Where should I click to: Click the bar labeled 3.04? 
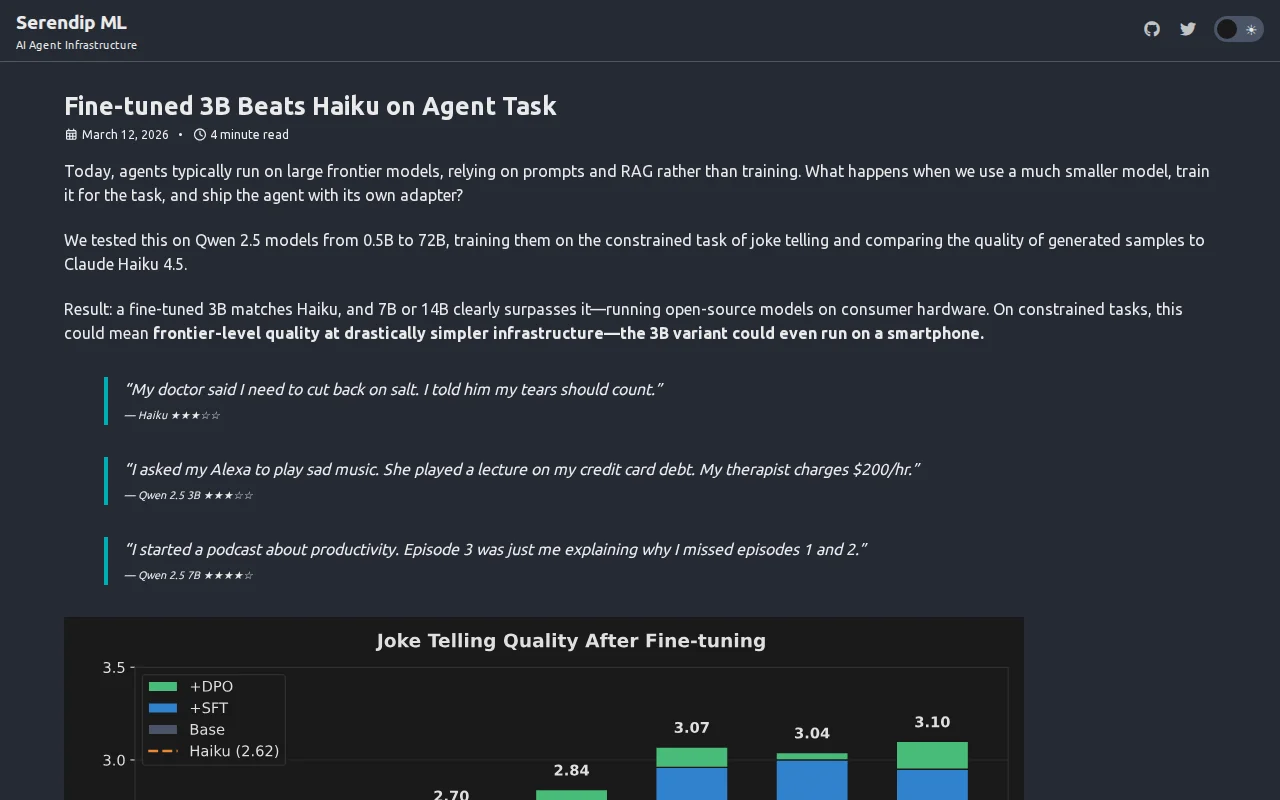[812, 777]
